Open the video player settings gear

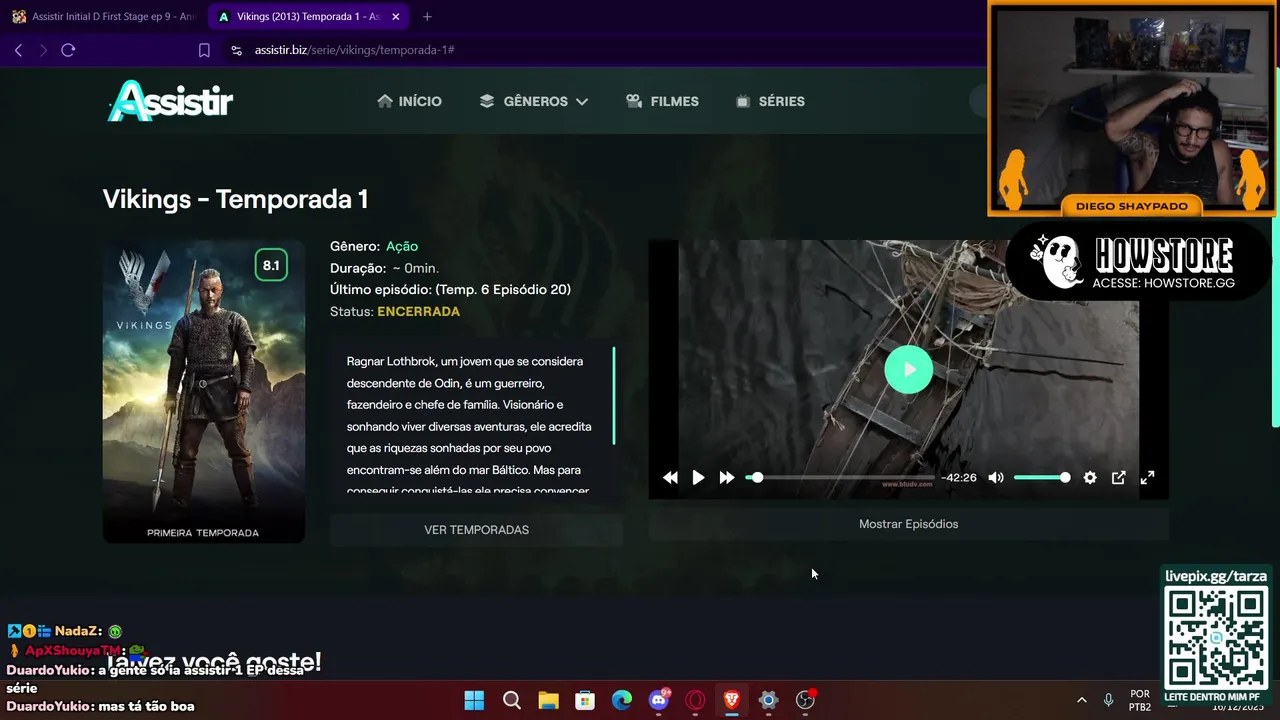click(1090, 478)
